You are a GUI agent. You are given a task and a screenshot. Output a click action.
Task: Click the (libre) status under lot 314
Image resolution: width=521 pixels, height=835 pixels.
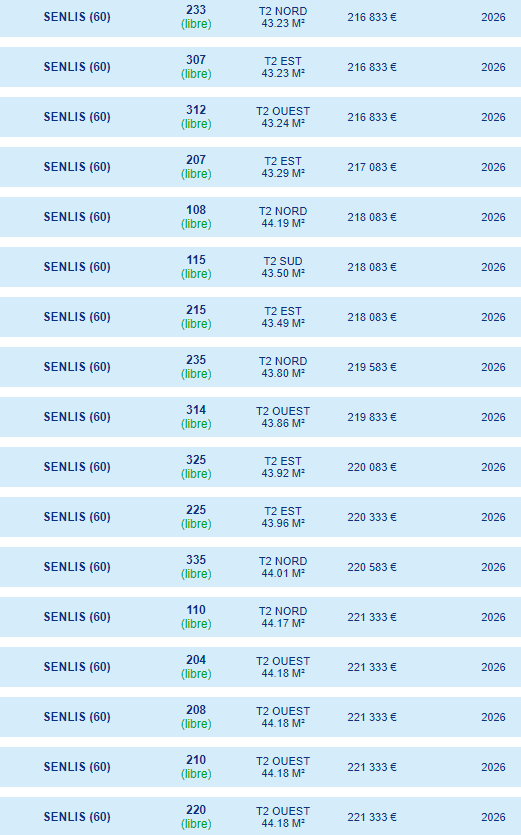click(196, 424)
